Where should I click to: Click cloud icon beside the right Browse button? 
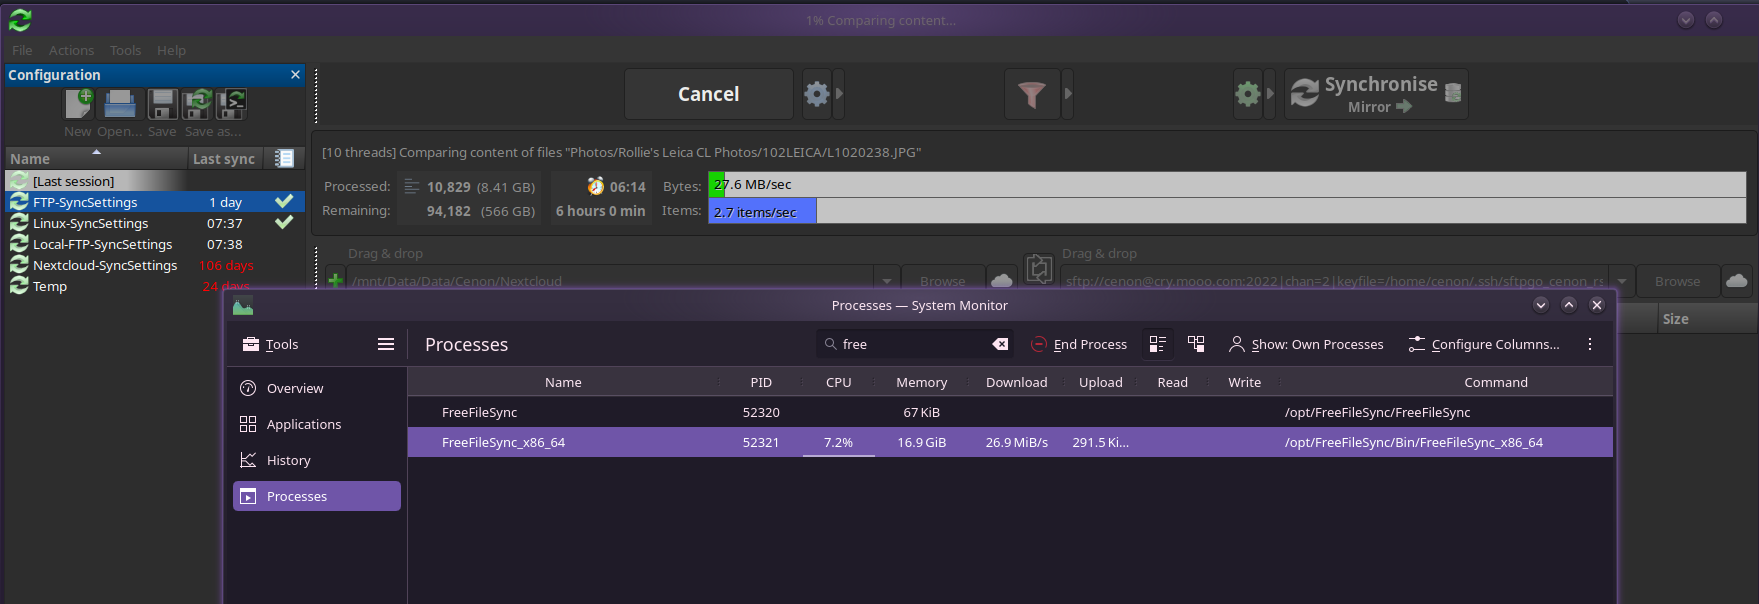pyautogui.click(x=1737, y=281)
